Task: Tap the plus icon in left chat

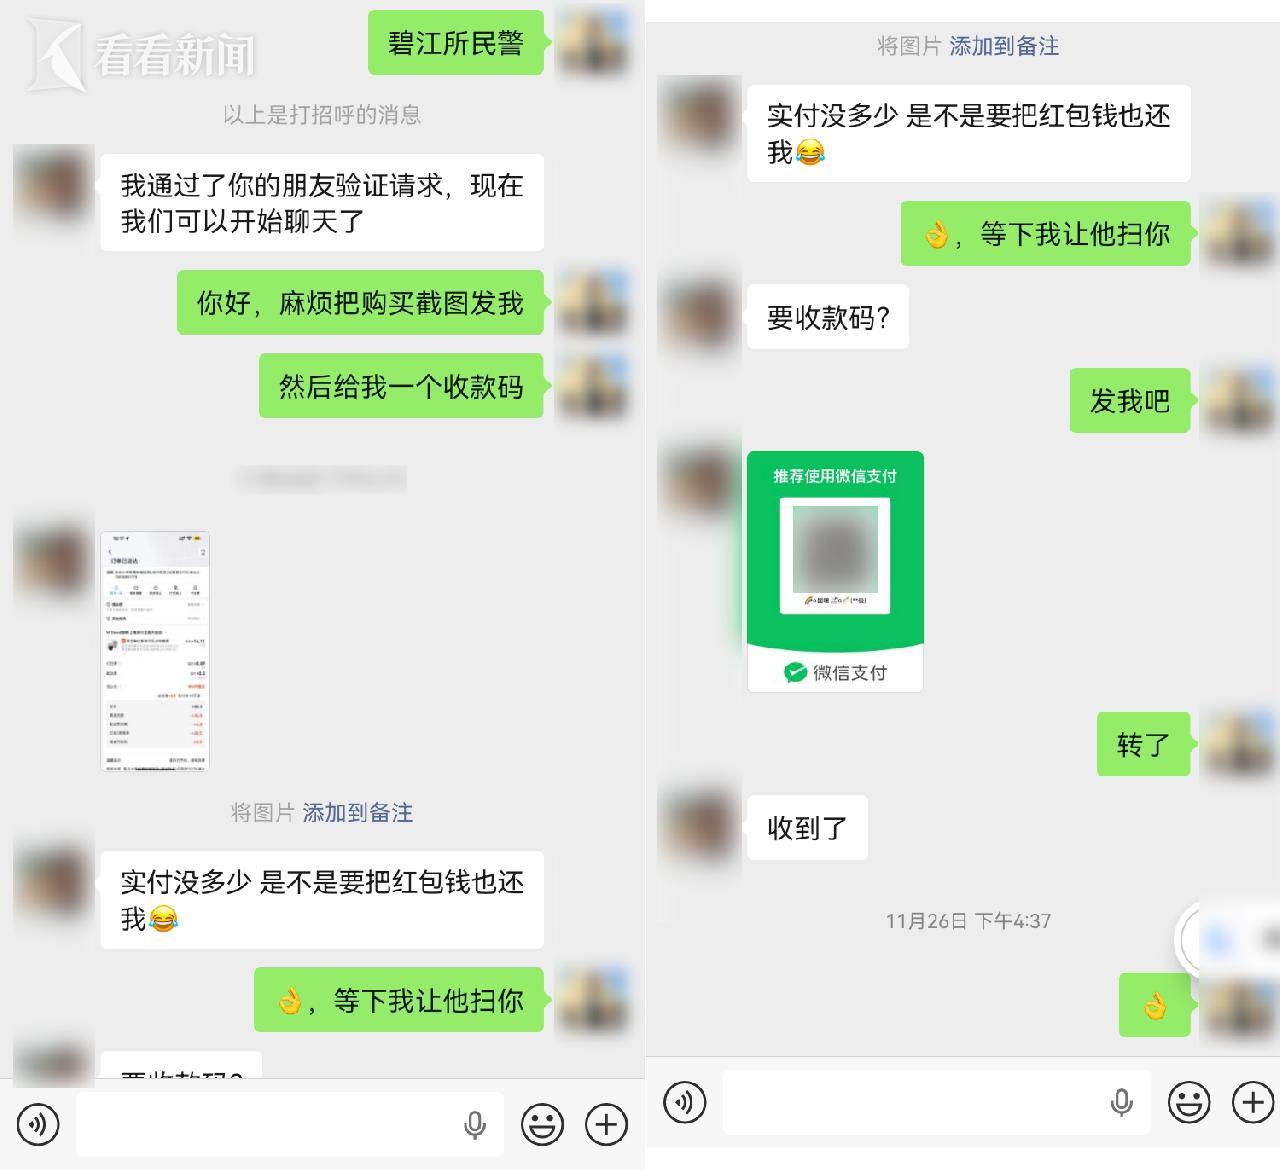Action: click(606, 1124)
